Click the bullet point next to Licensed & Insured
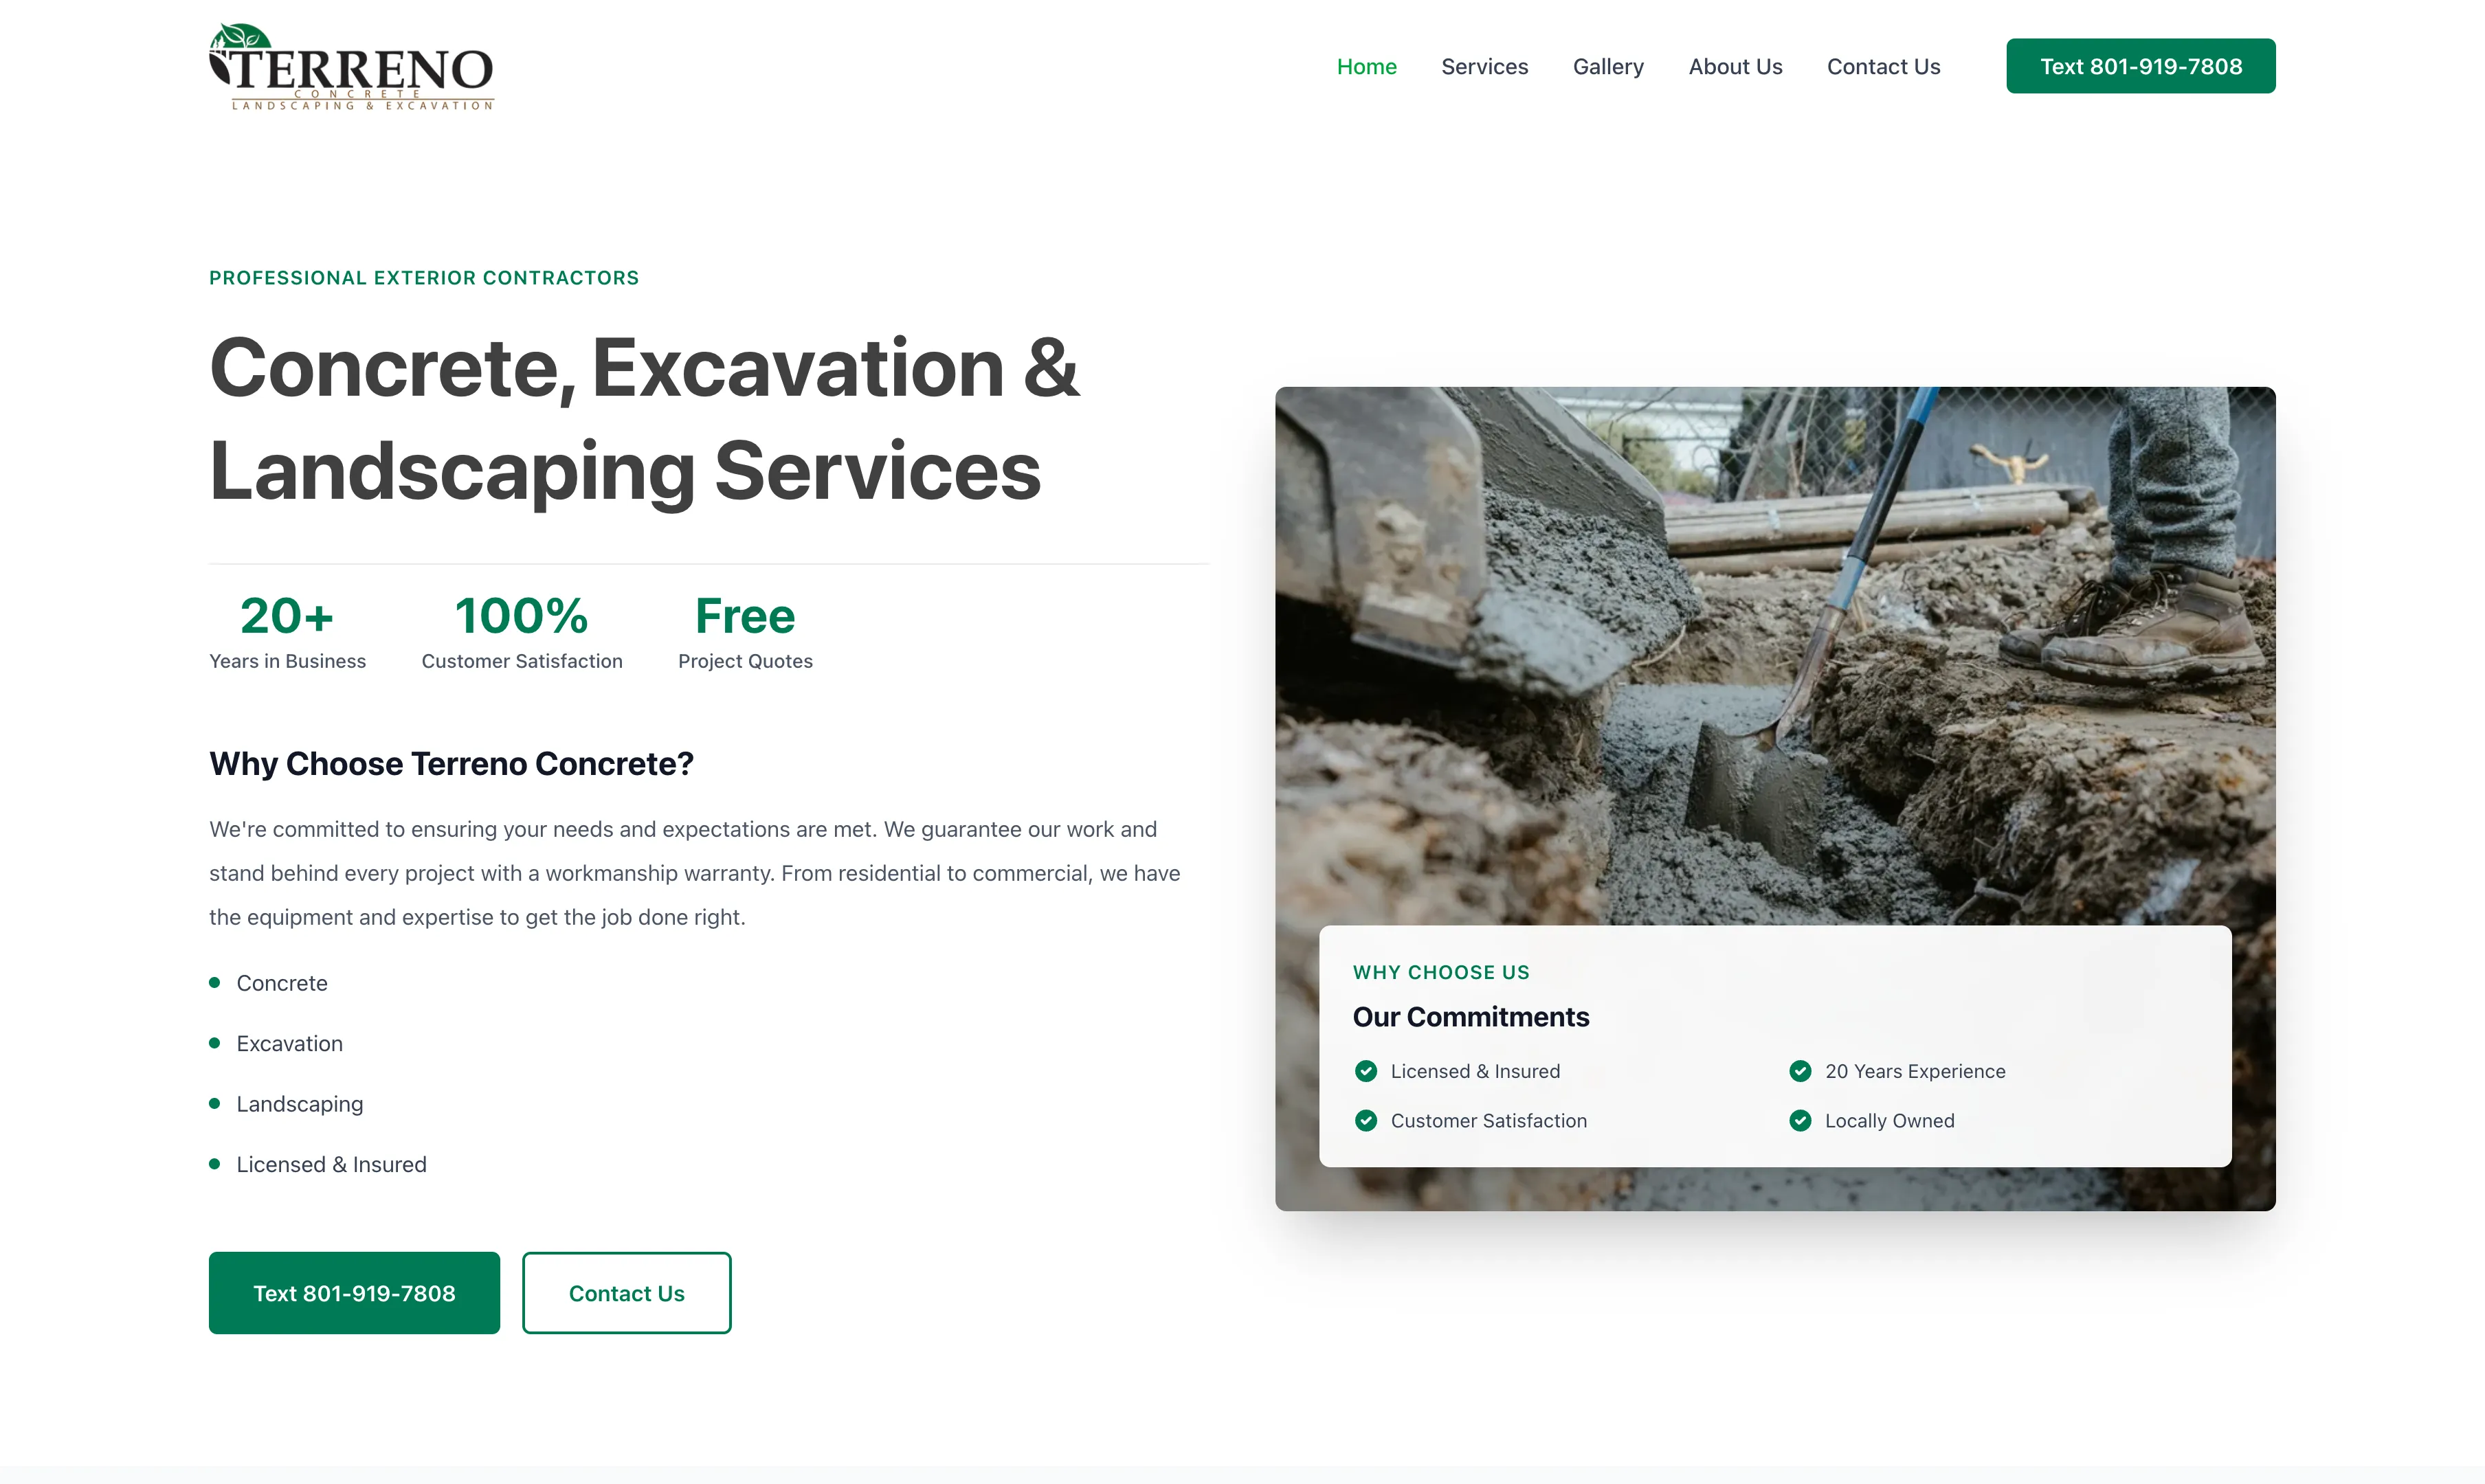Image resolution: width=2485 pixels, height=1484 pixels. point(215,1164)
